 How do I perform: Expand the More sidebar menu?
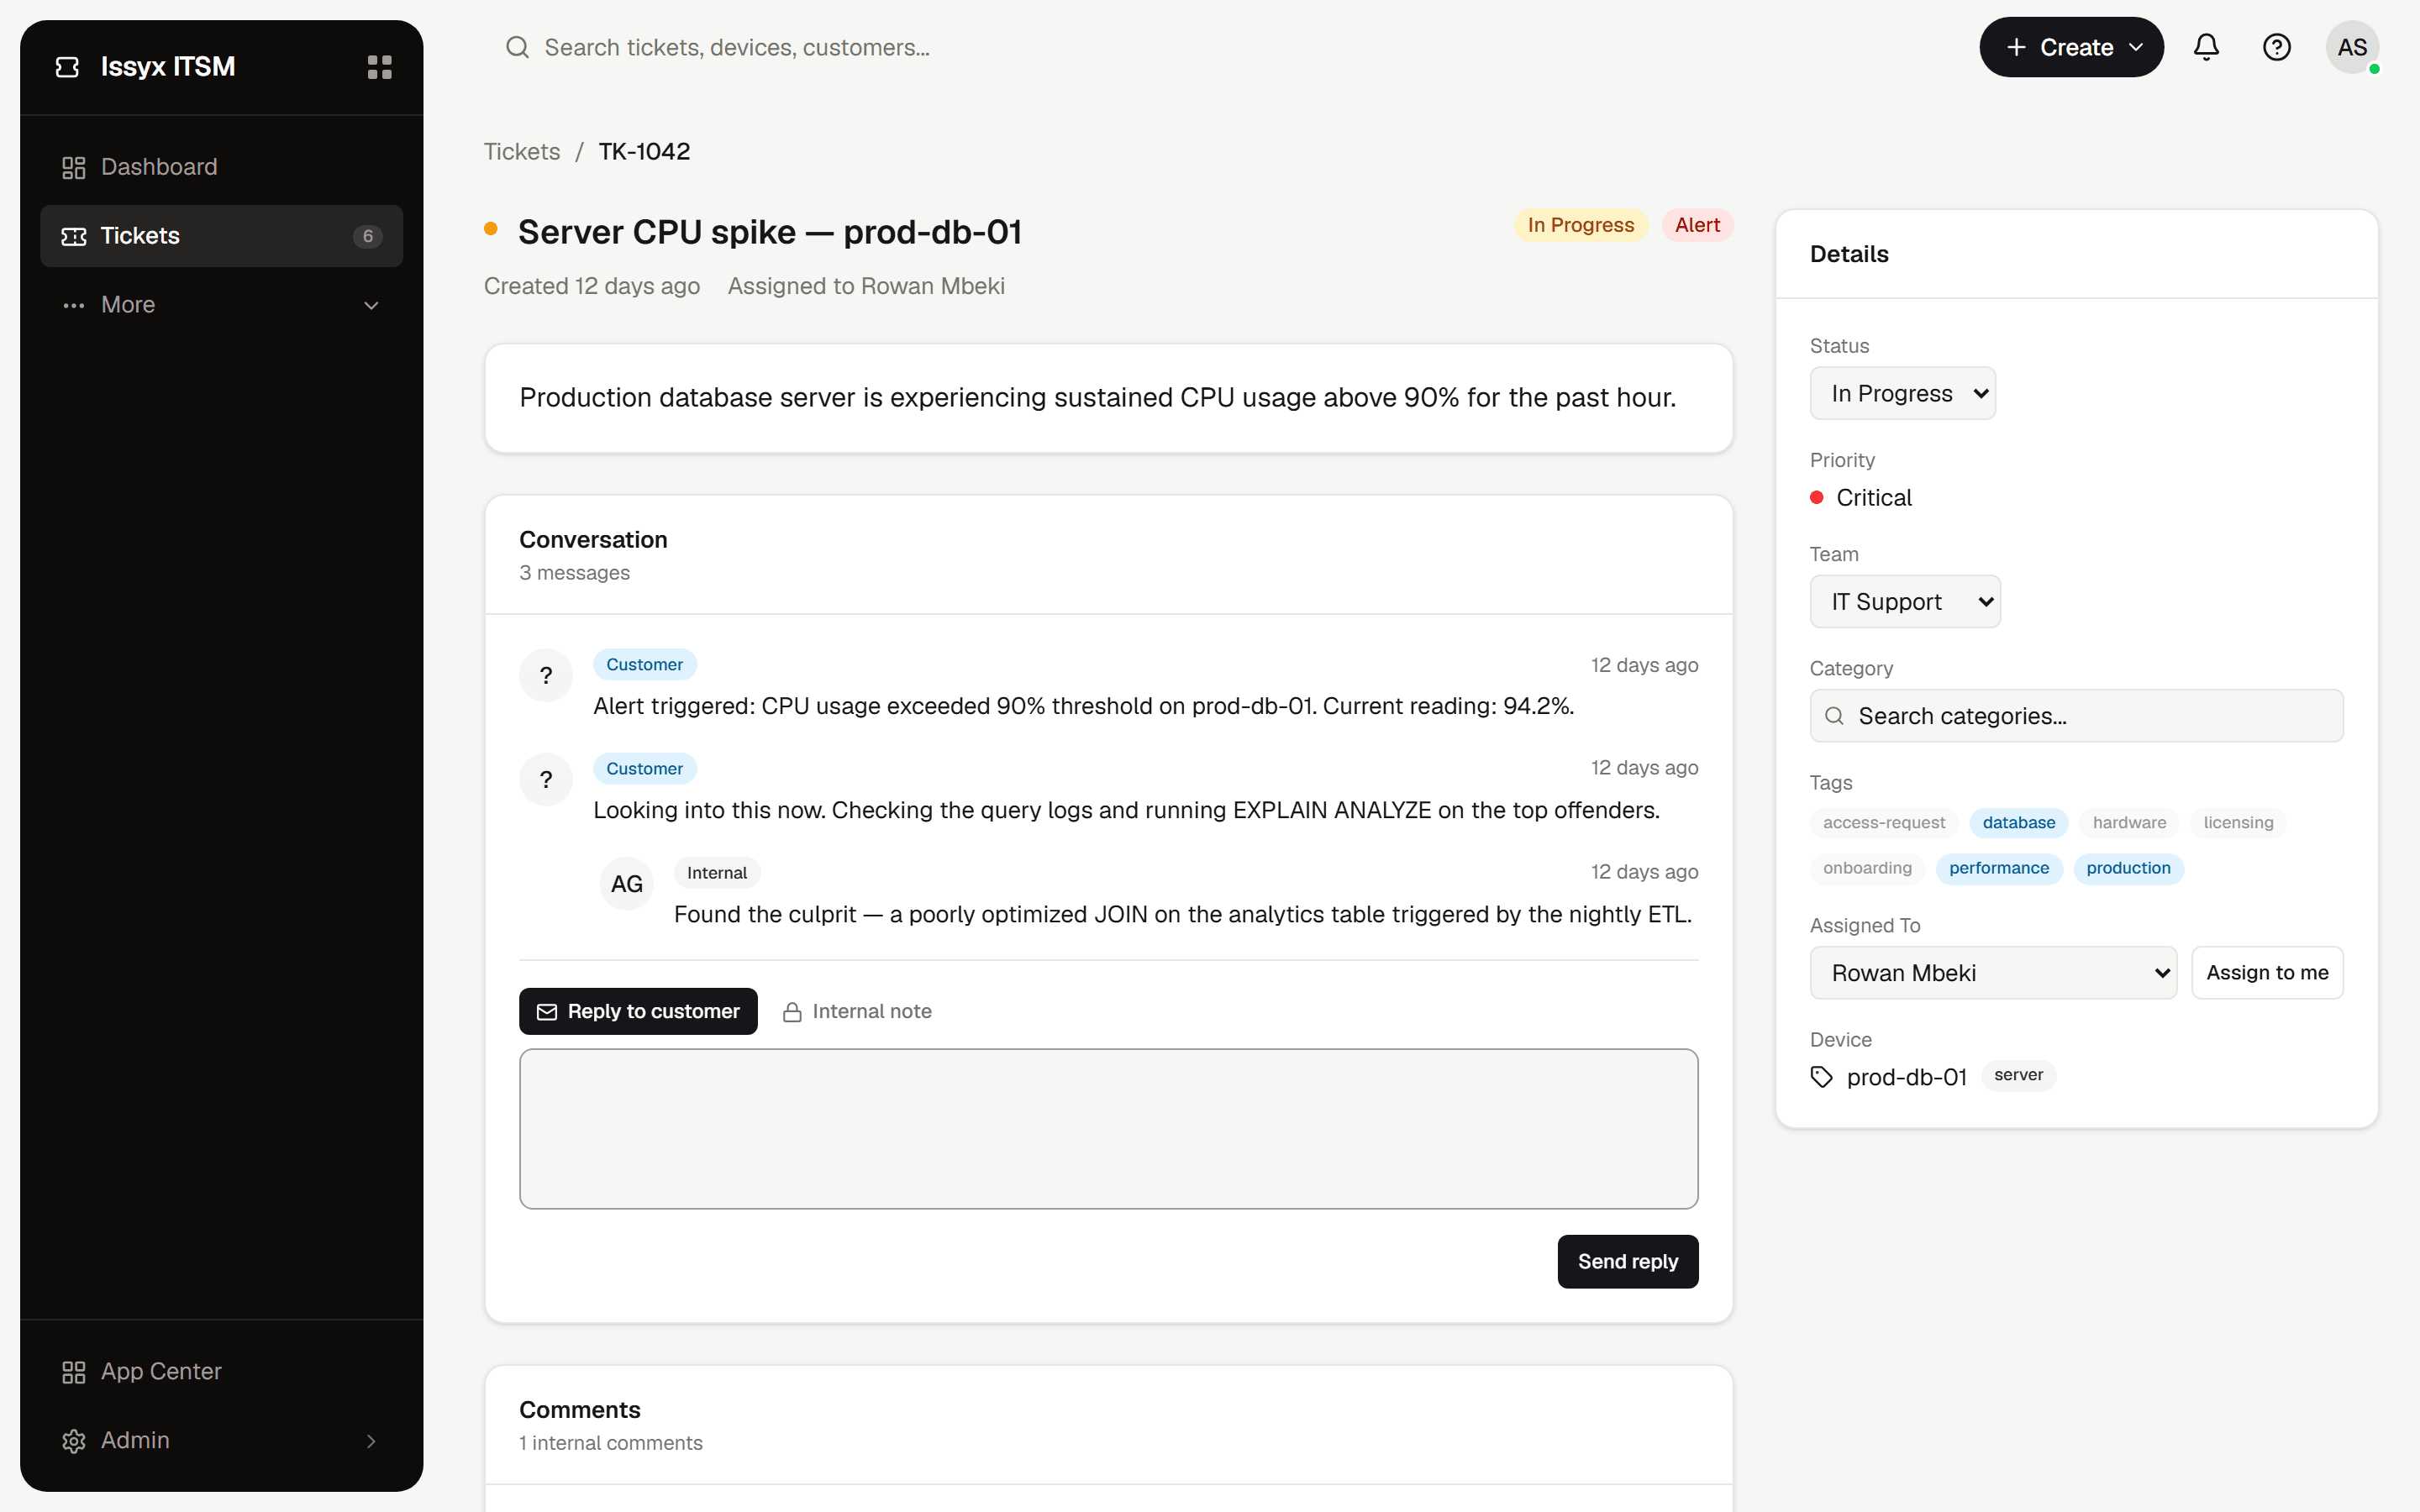tap(221, 305)
